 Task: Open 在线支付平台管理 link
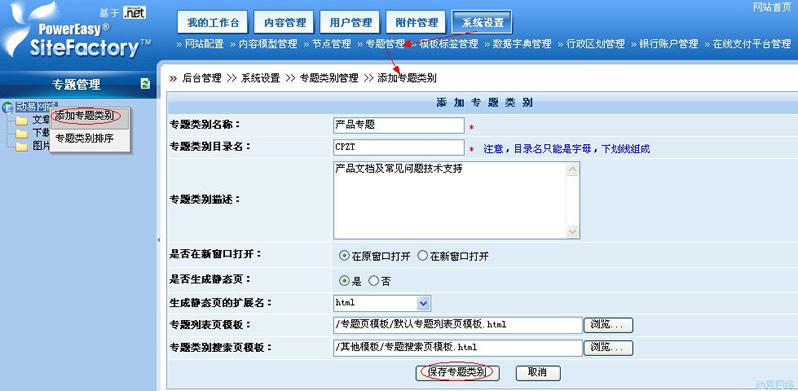(x=751, y=44)
